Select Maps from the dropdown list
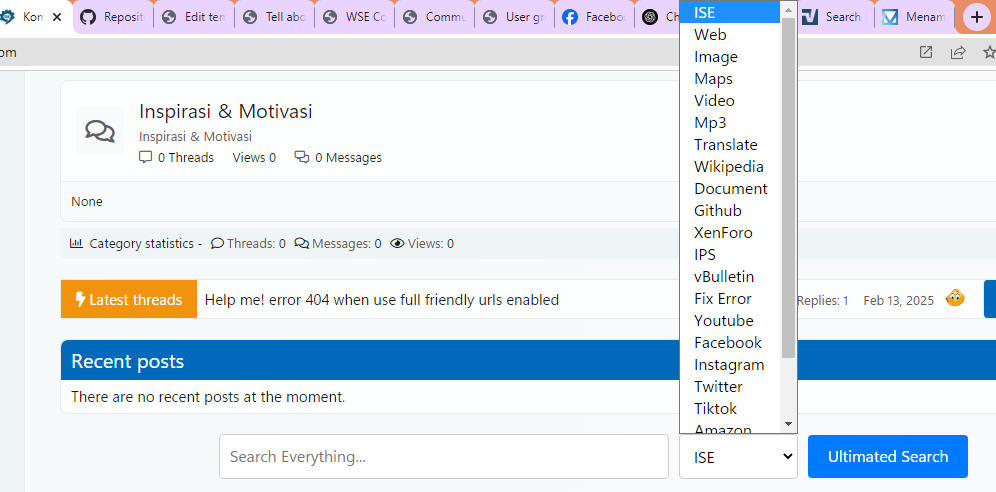 click(x=730, y=79)
